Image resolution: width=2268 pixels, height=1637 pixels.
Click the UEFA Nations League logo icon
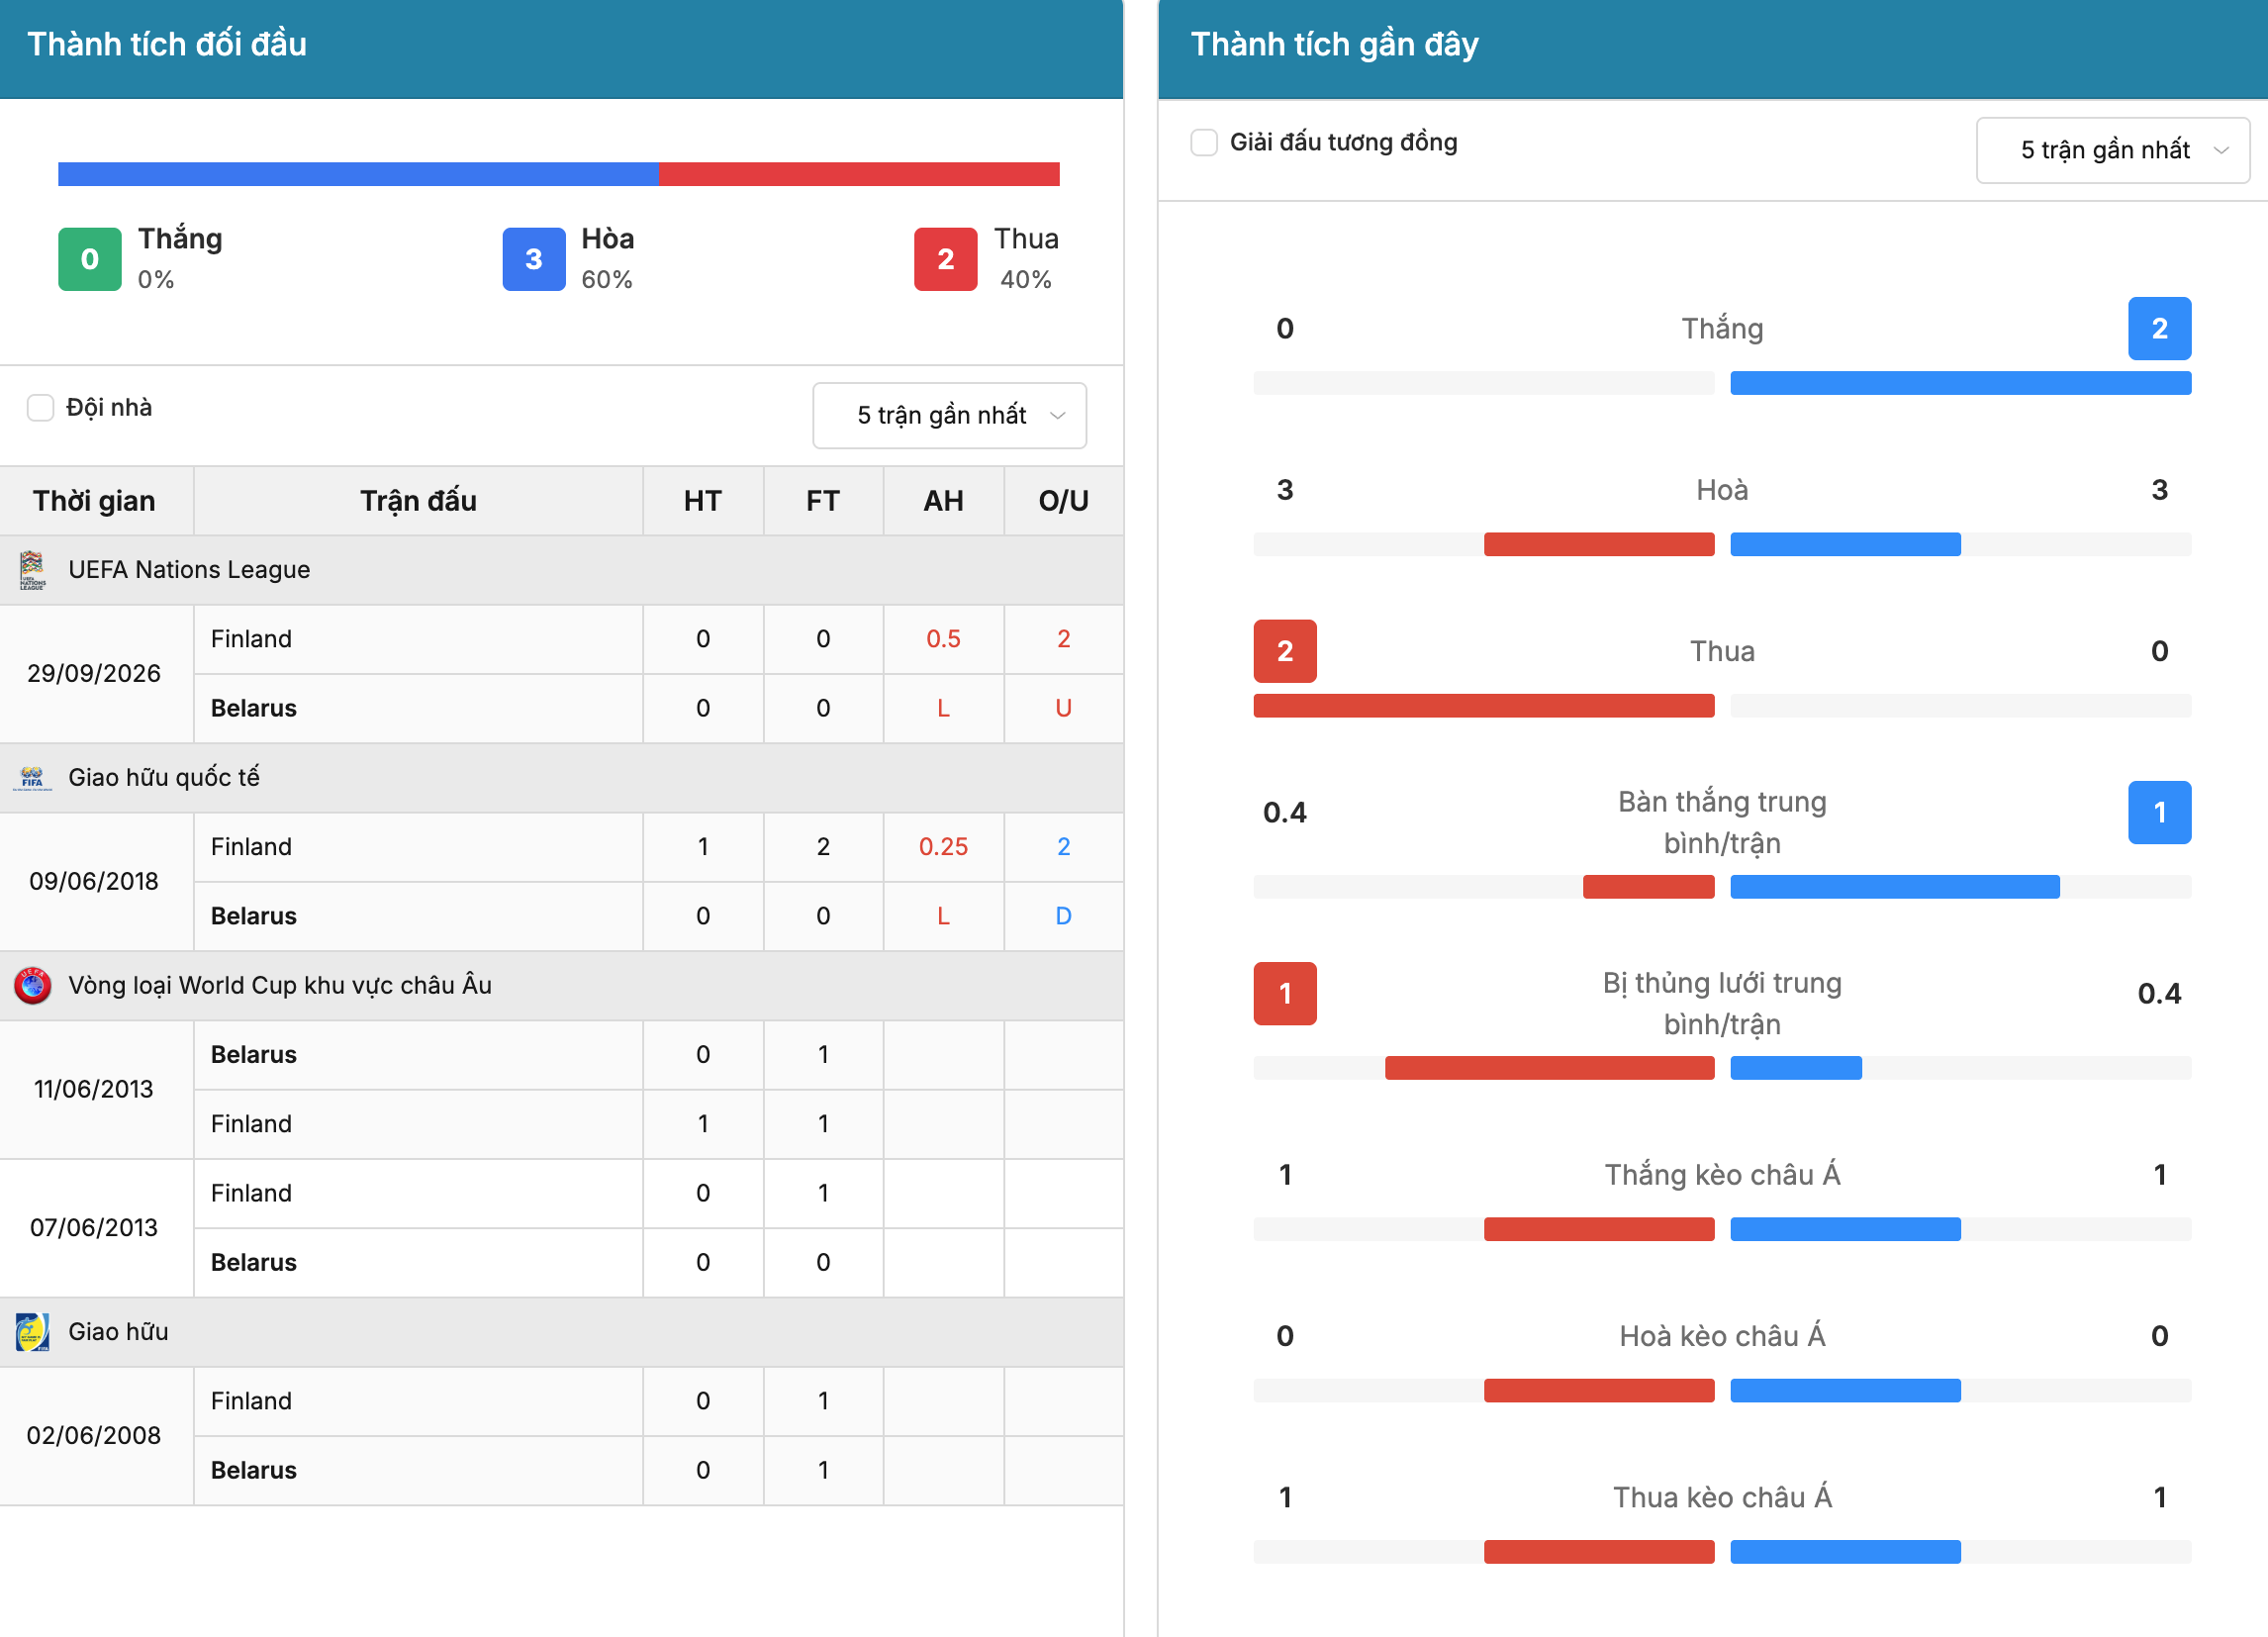[32, 570]
